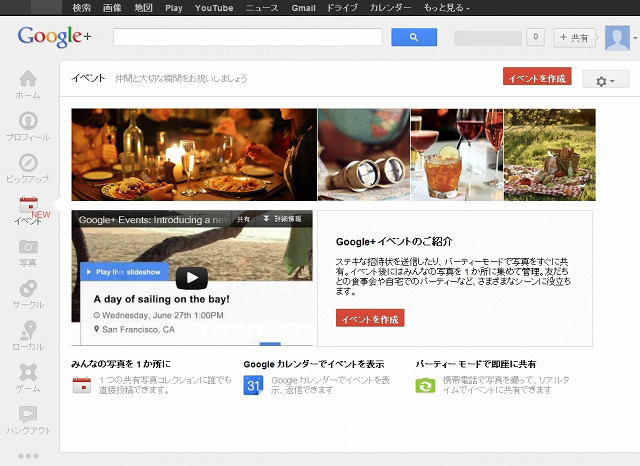Click heading パーティーモードで即座に共有
The height and width of the screenshot is (466, 640).
click(476, 364)
